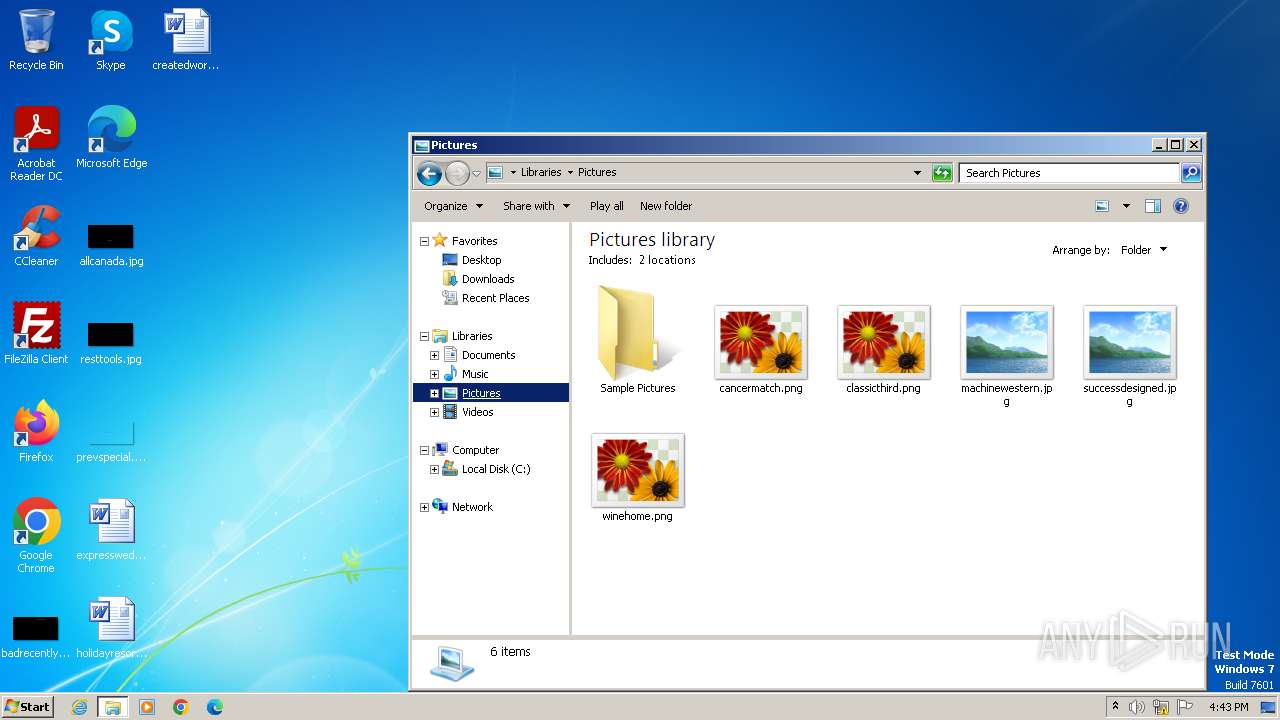
Task: Expand the Local Disk (C:) node
Action: (434, 469)
